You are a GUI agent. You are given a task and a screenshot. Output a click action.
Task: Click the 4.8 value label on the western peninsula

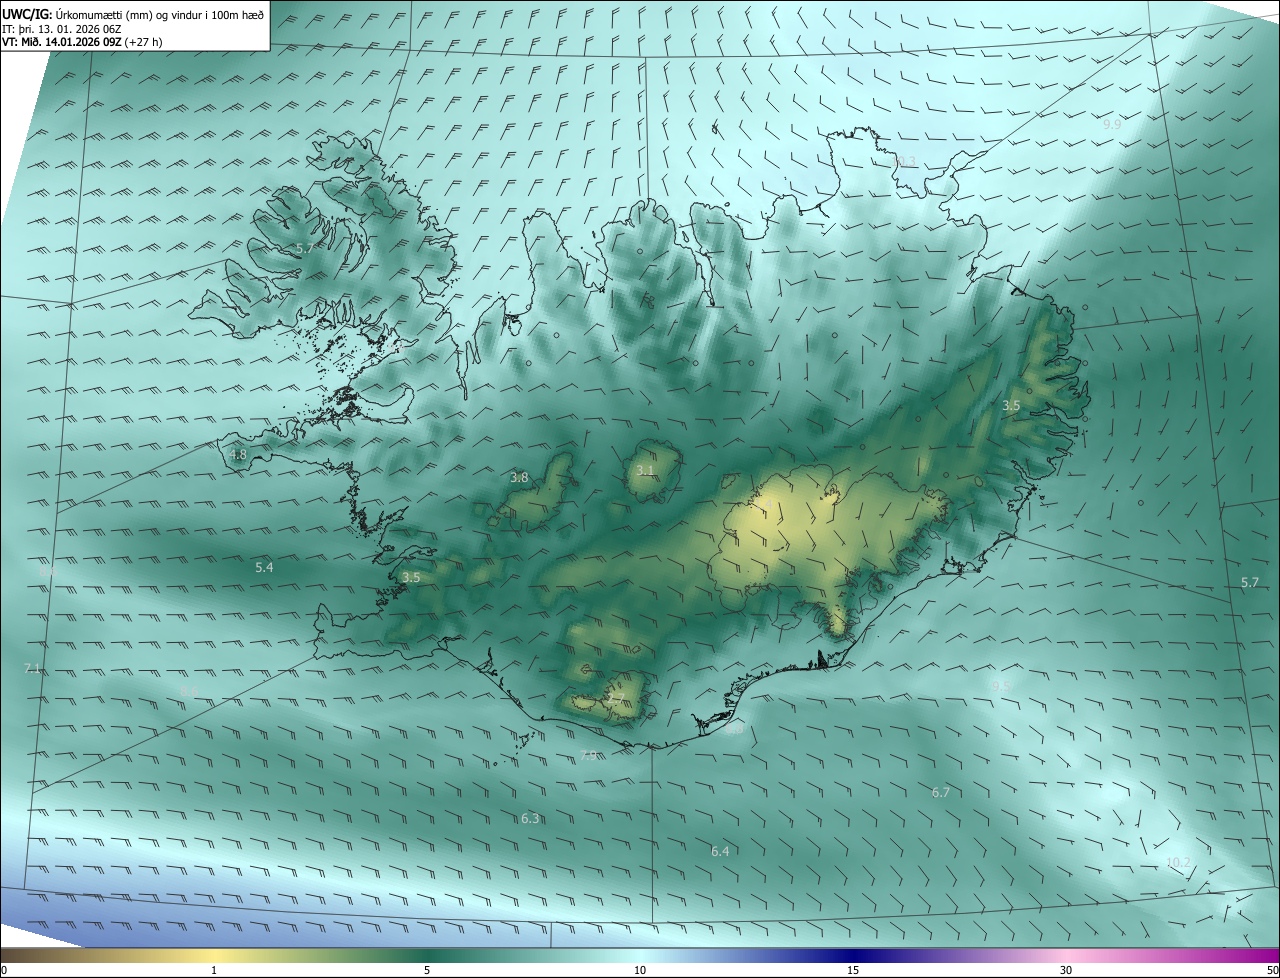click(238, 454)
